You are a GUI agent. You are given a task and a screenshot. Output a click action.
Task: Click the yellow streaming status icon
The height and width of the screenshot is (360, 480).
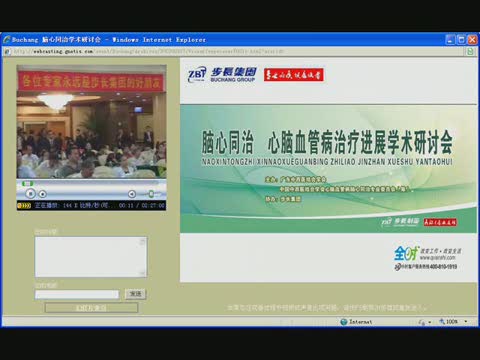24,206
